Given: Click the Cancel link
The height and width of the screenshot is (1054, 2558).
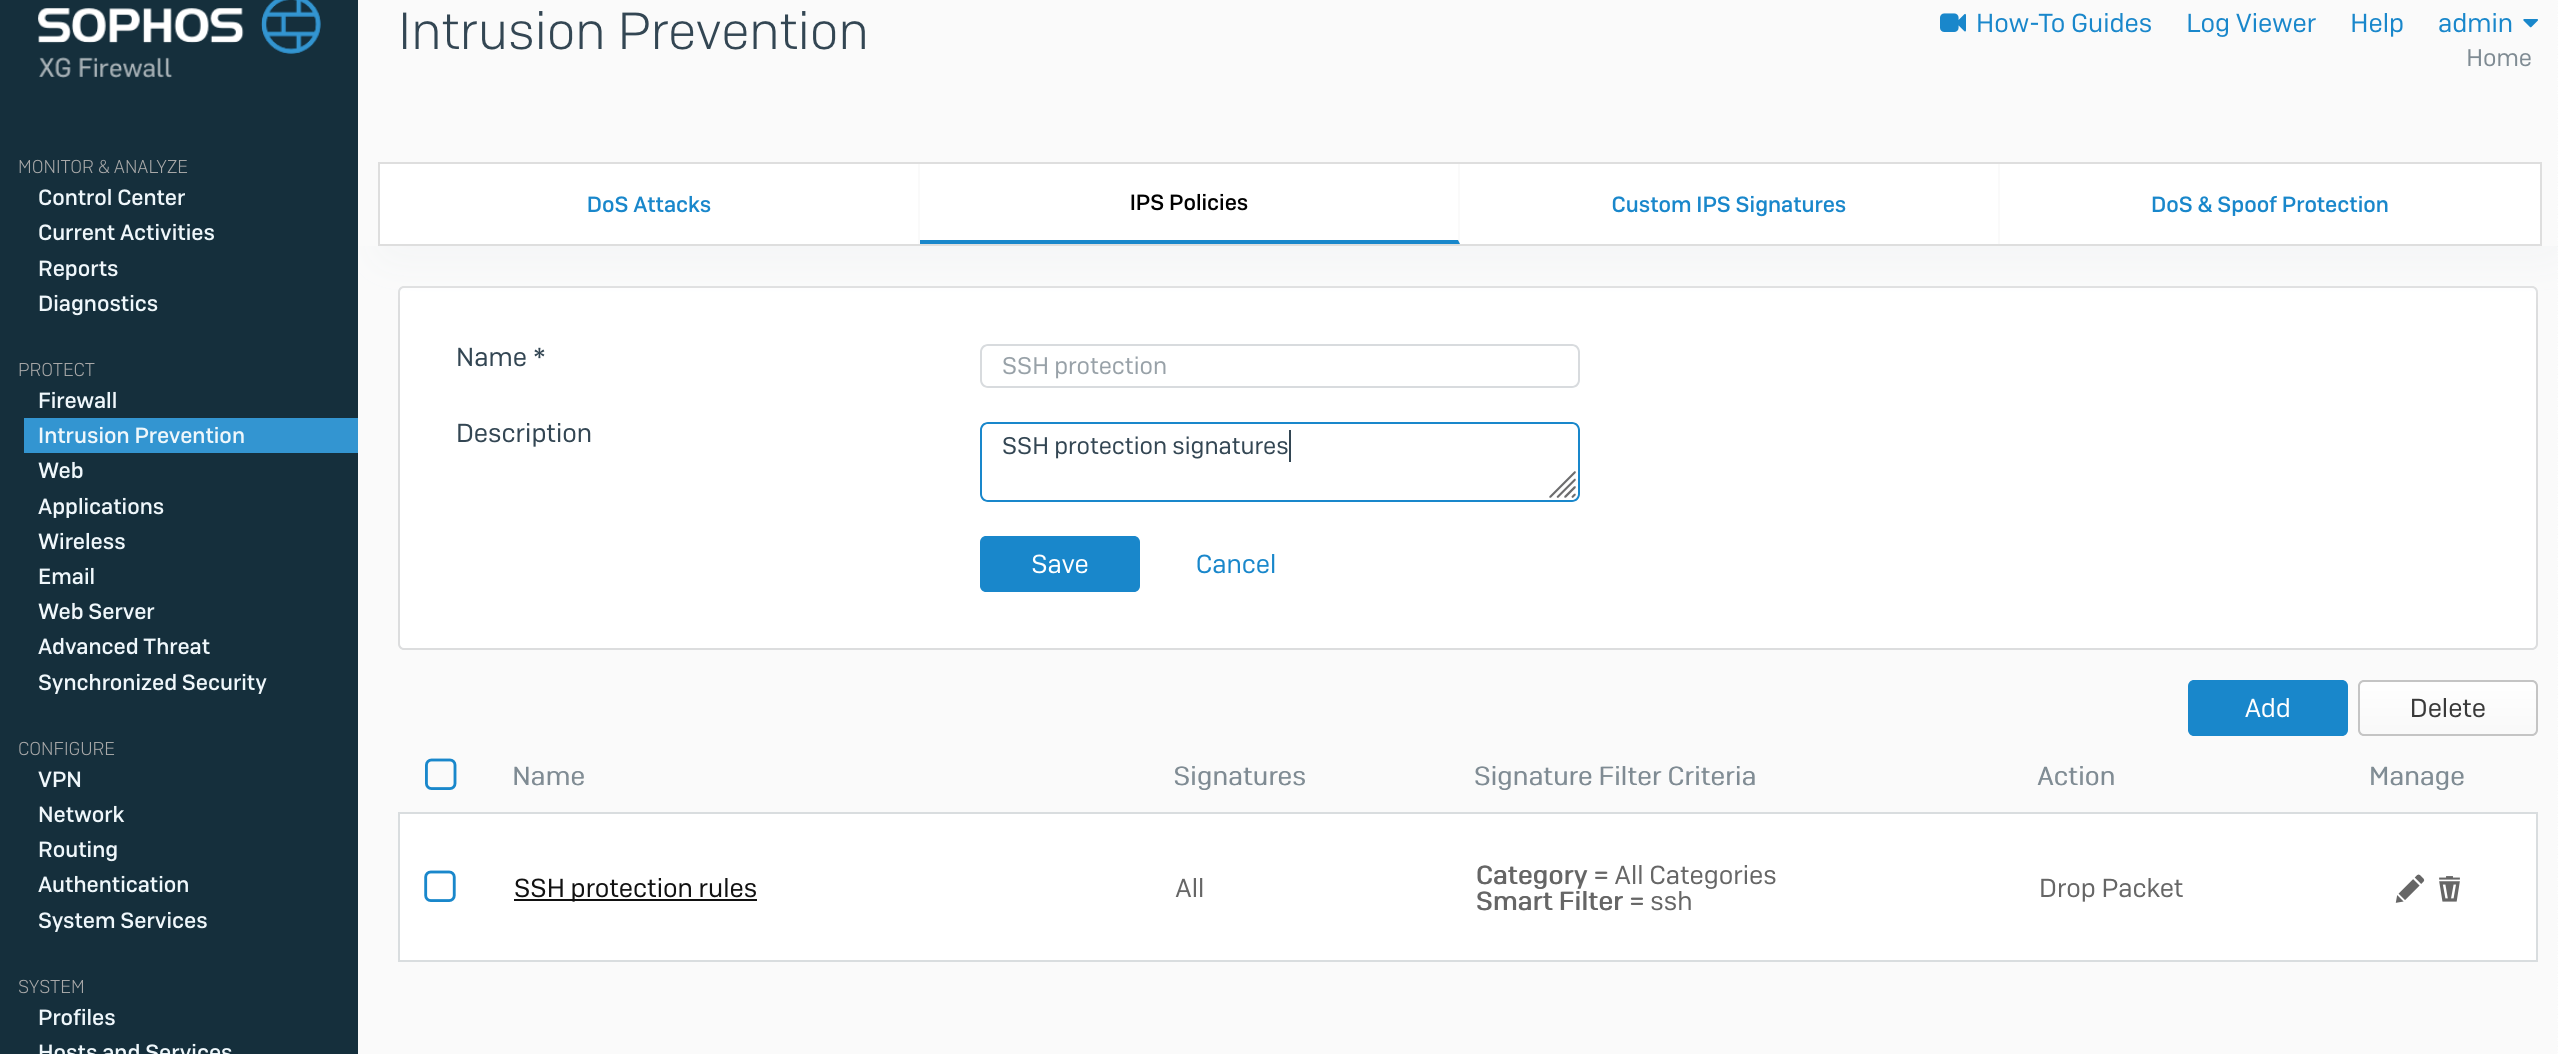Looking at the screenshot, I should (1235, 564).
